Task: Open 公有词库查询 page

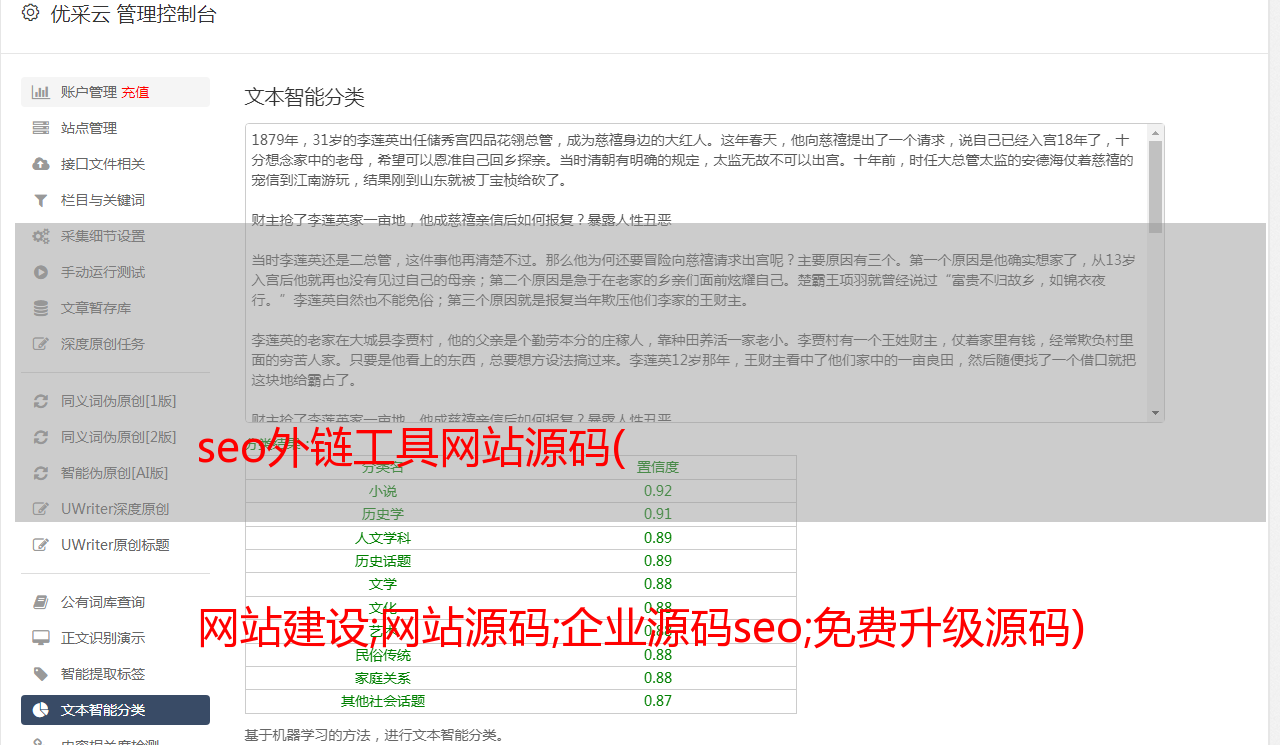Action: (x=115, y=602)
